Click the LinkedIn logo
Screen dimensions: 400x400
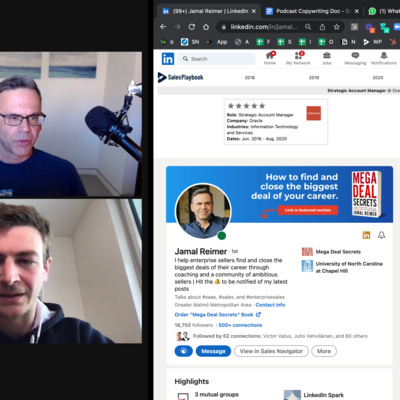coord(168,59)
